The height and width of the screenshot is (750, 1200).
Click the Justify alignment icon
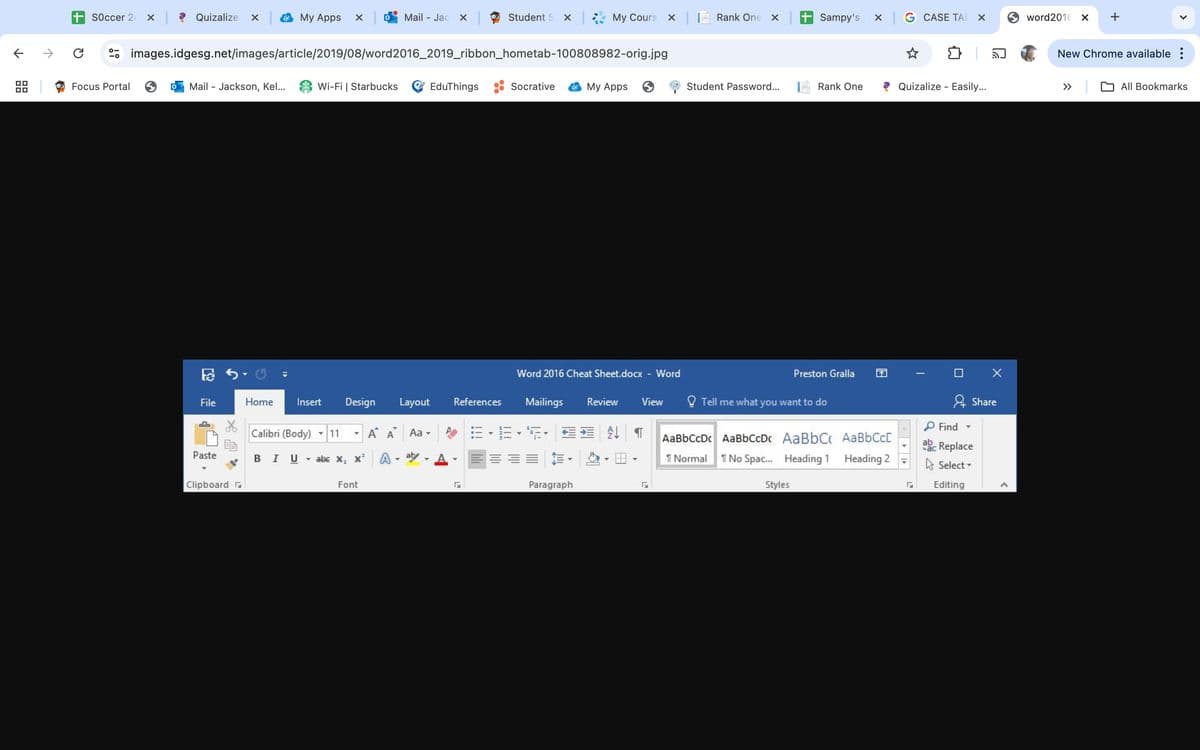pyautogui.click(x=532, y=459)
